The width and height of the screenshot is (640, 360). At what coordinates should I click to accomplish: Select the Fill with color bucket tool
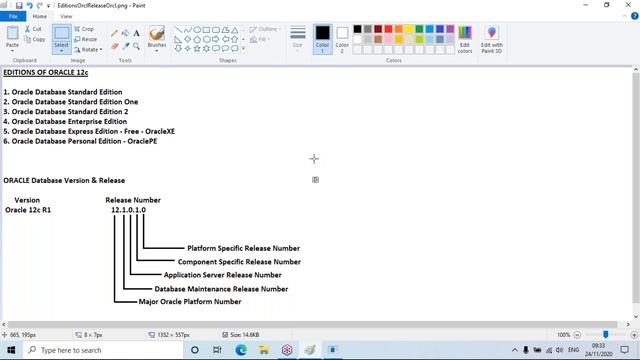(x=125, y=33)
